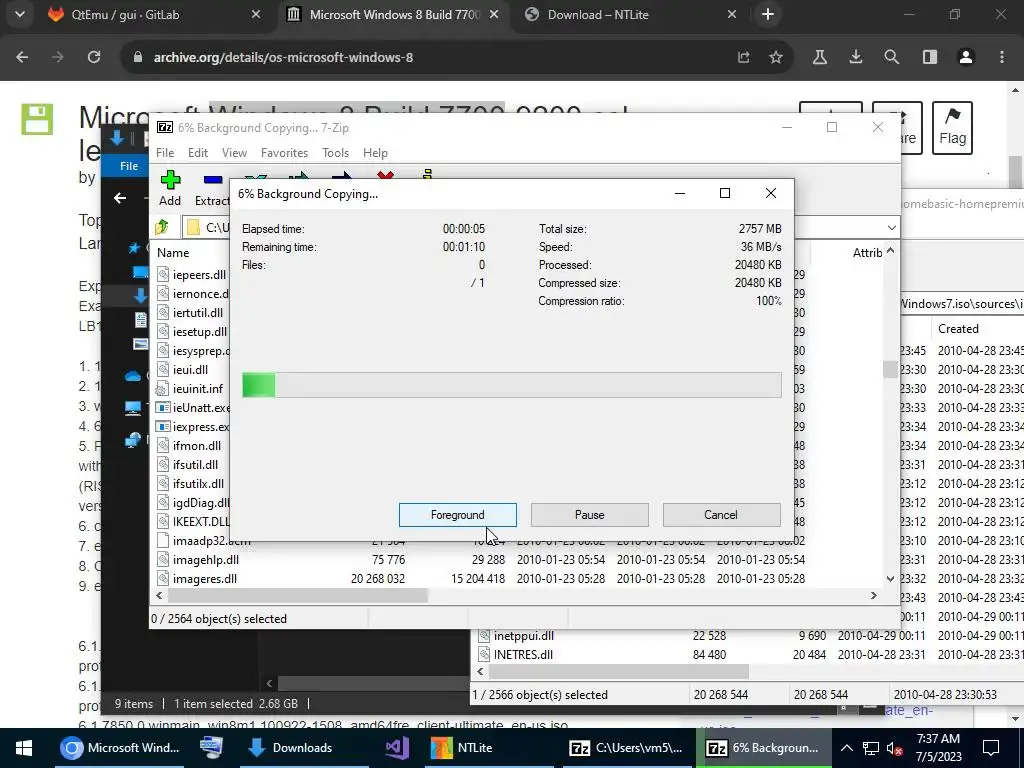Go up one folder level in 7-Zip
Viewport: 1024px width, 768px height.
[162, 227]
